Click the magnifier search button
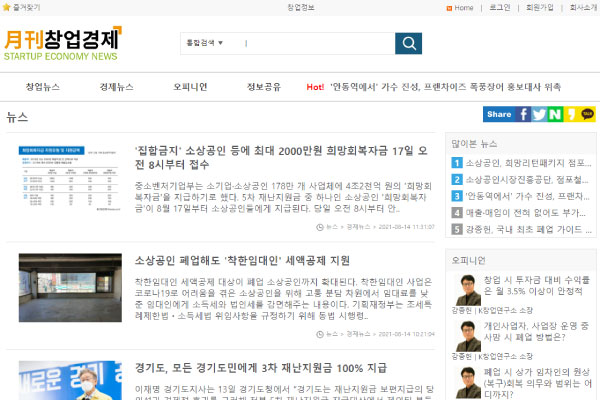Image resolution: width=600 pixels, height=400 pixels. click(x=408, y=44)
